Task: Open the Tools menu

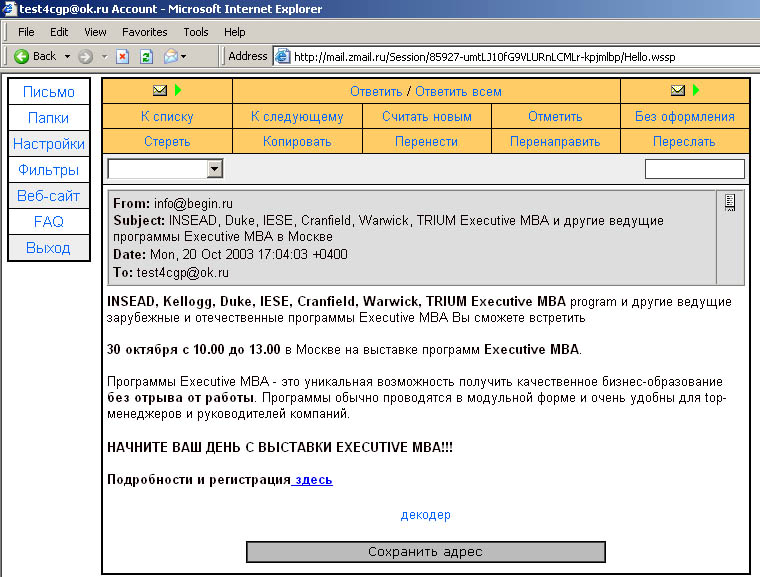Action: (196, 32)
